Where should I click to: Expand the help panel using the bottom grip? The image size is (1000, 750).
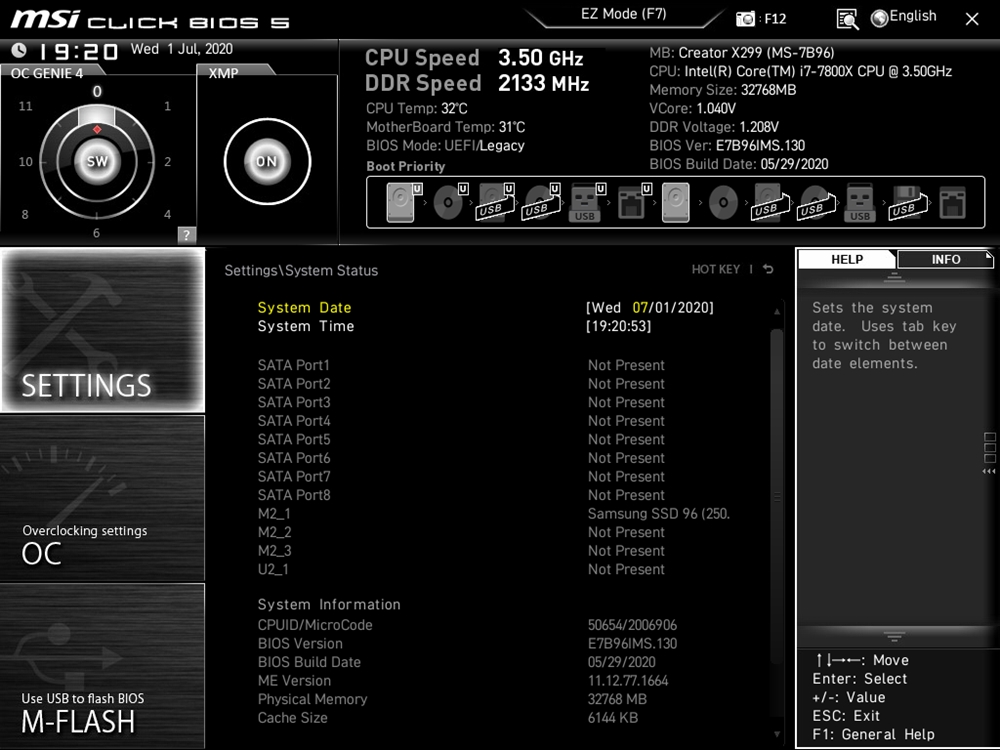(x=894, y=636)
